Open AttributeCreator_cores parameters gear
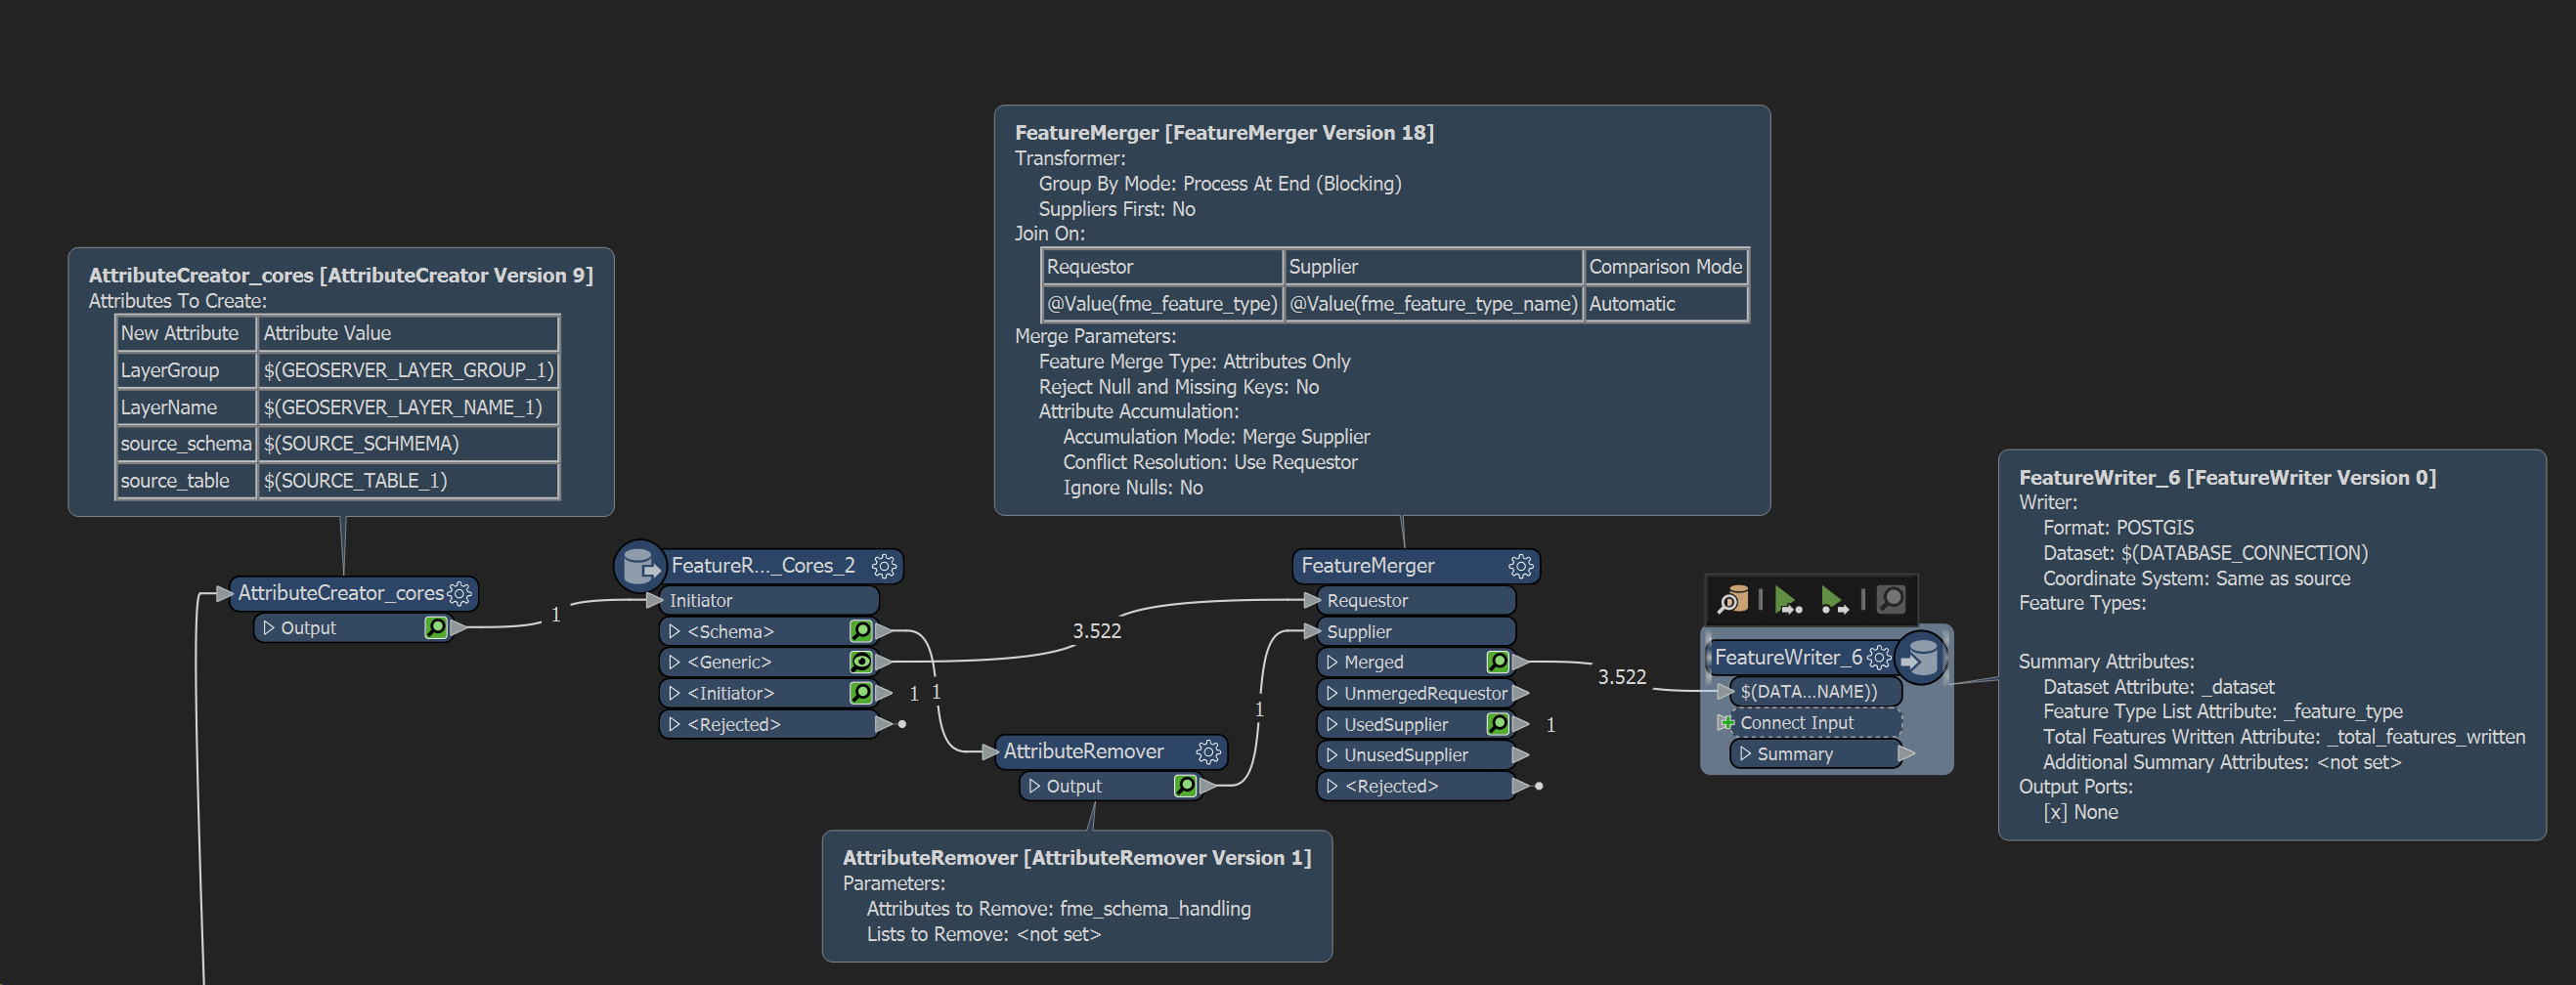This screenshot has height=985, width=2576. [459, 594]
